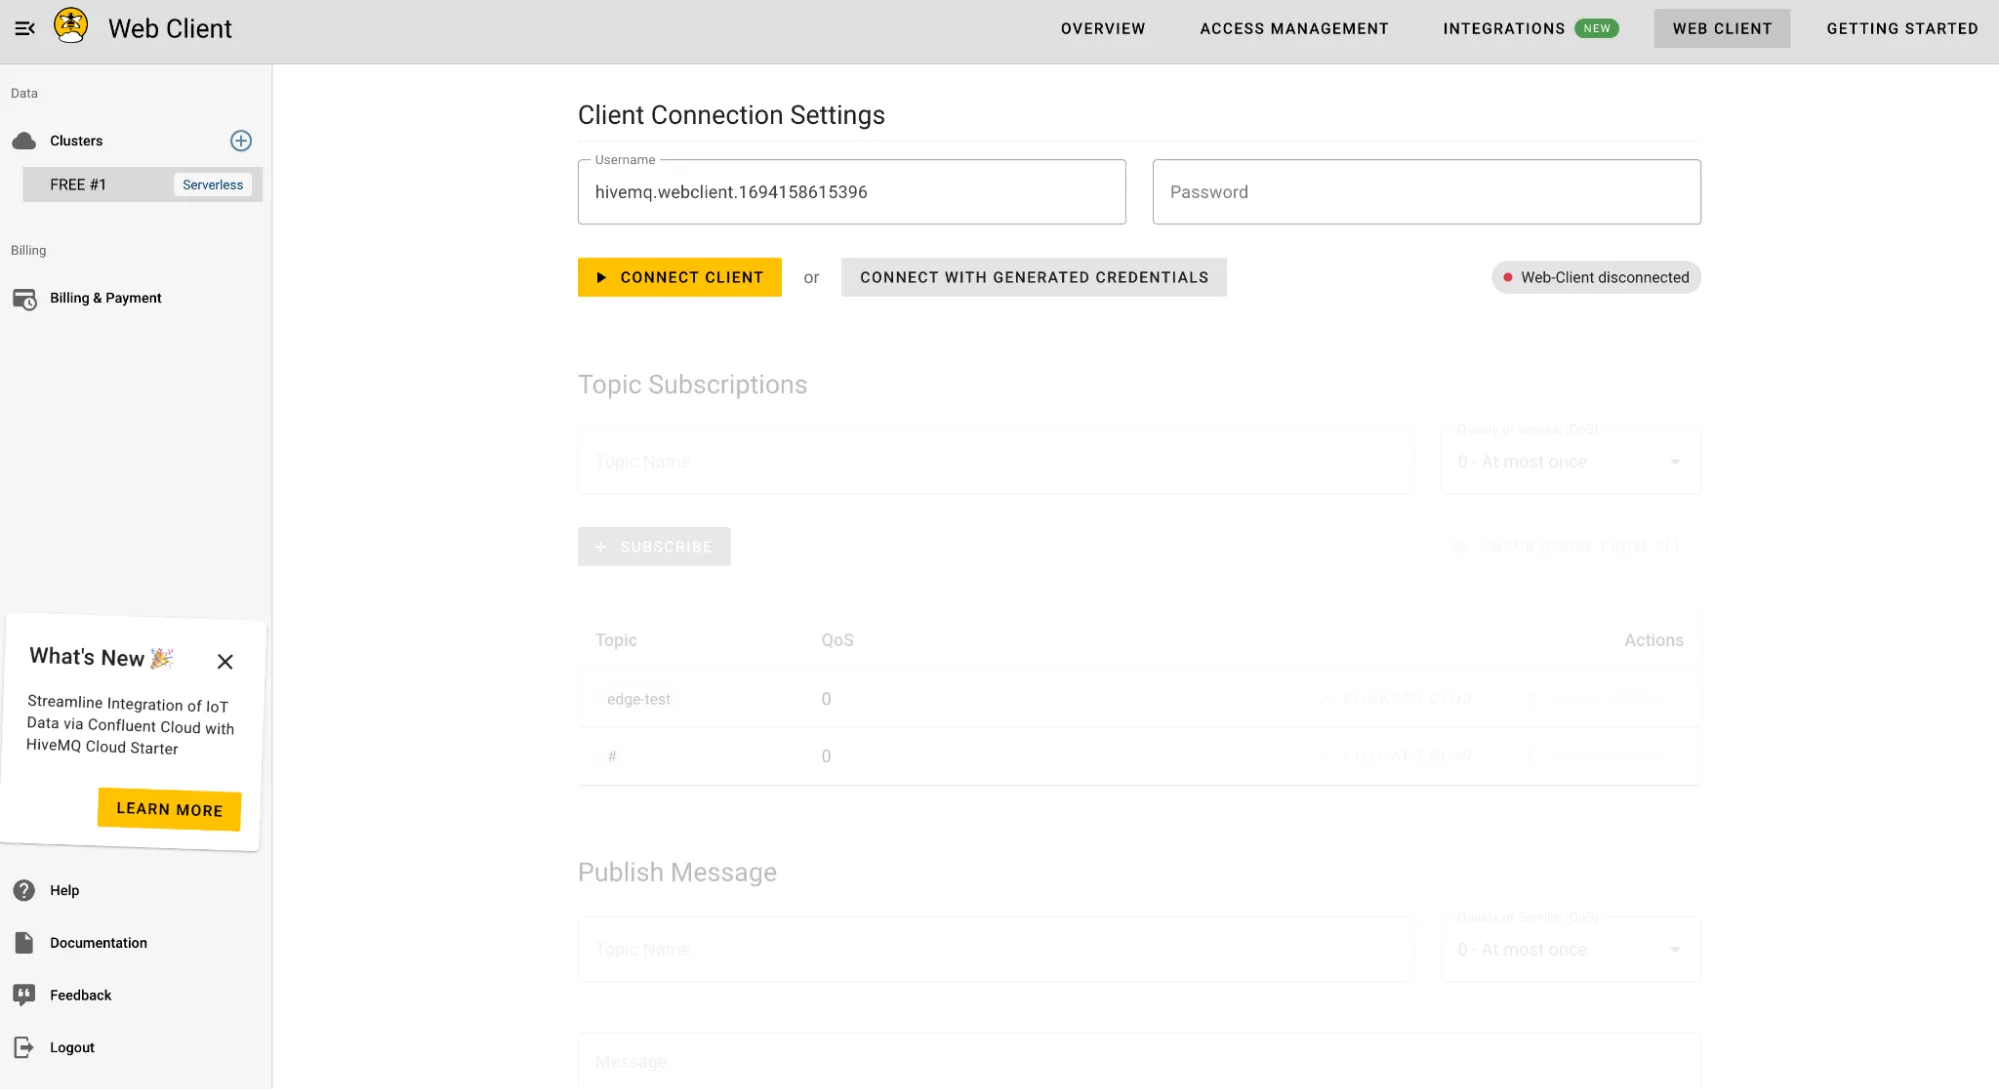Click the Documentation icon in sidebar

pyautogui.click(x=23, y=942)
